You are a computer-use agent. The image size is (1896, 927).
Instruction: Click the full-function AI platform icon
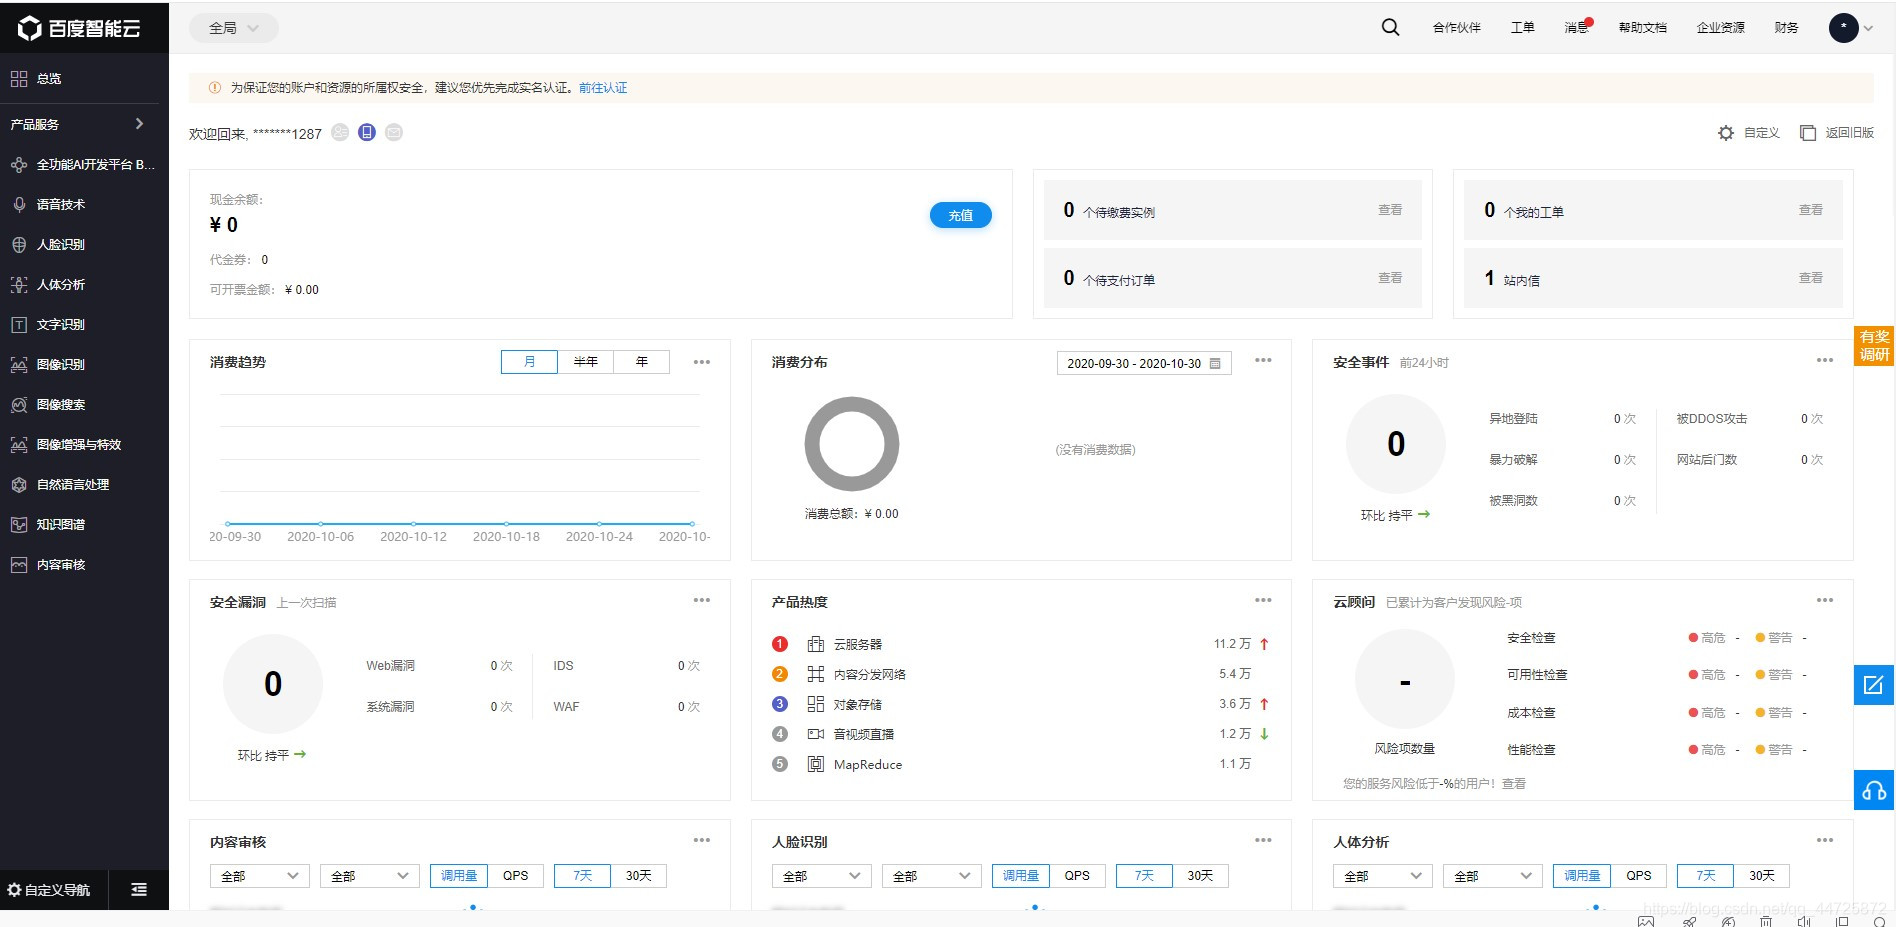point(19,164)
